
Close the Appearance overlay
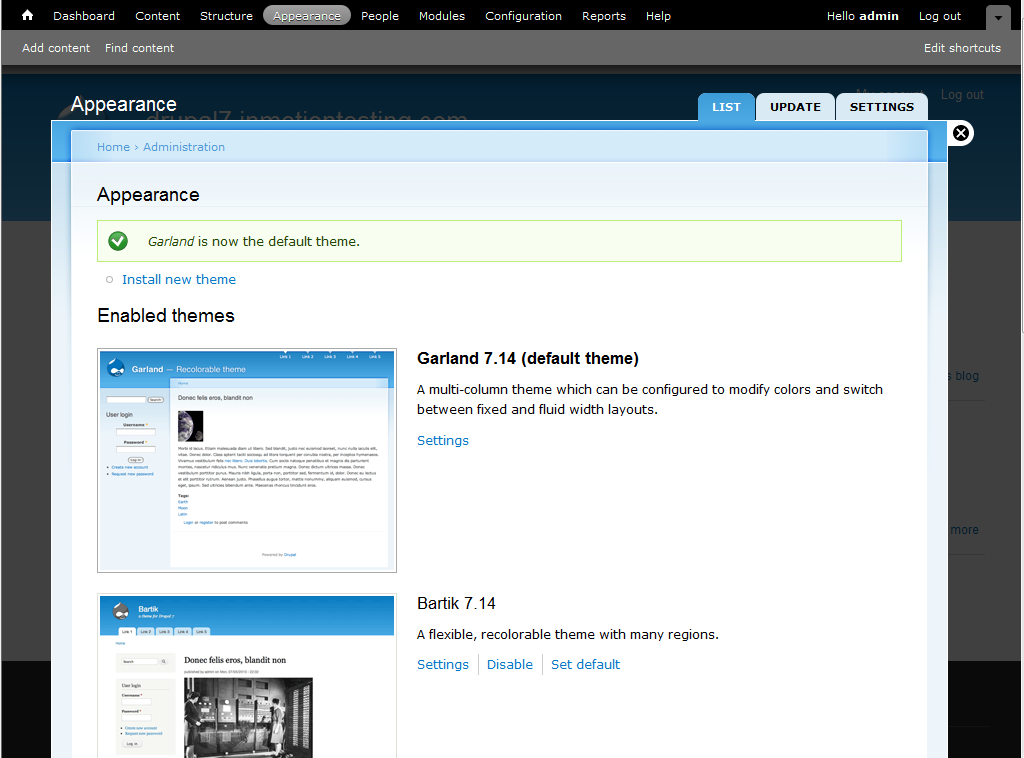tap(960, 133)
